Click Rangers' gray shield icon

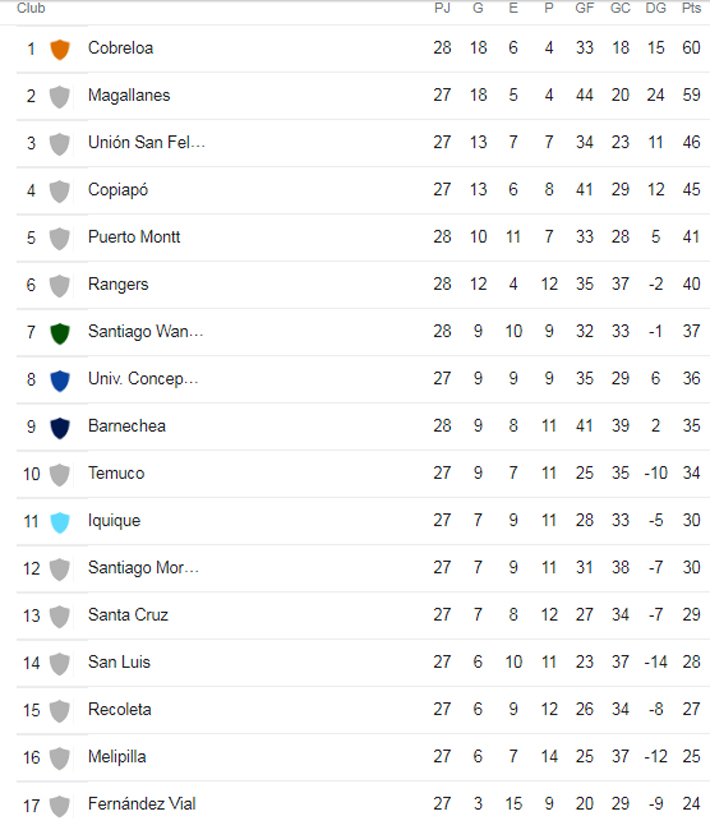pos(60,285)
